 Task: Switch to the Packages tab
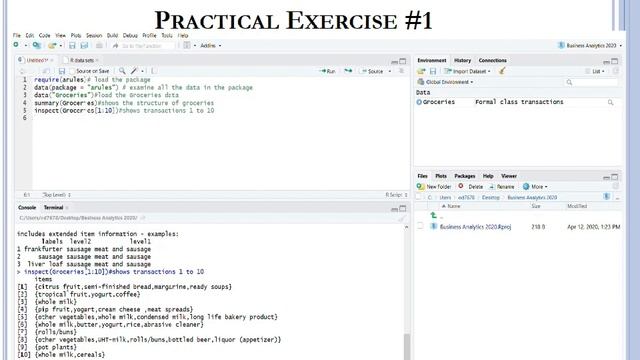pyautogui.click(x=465, y=176)
